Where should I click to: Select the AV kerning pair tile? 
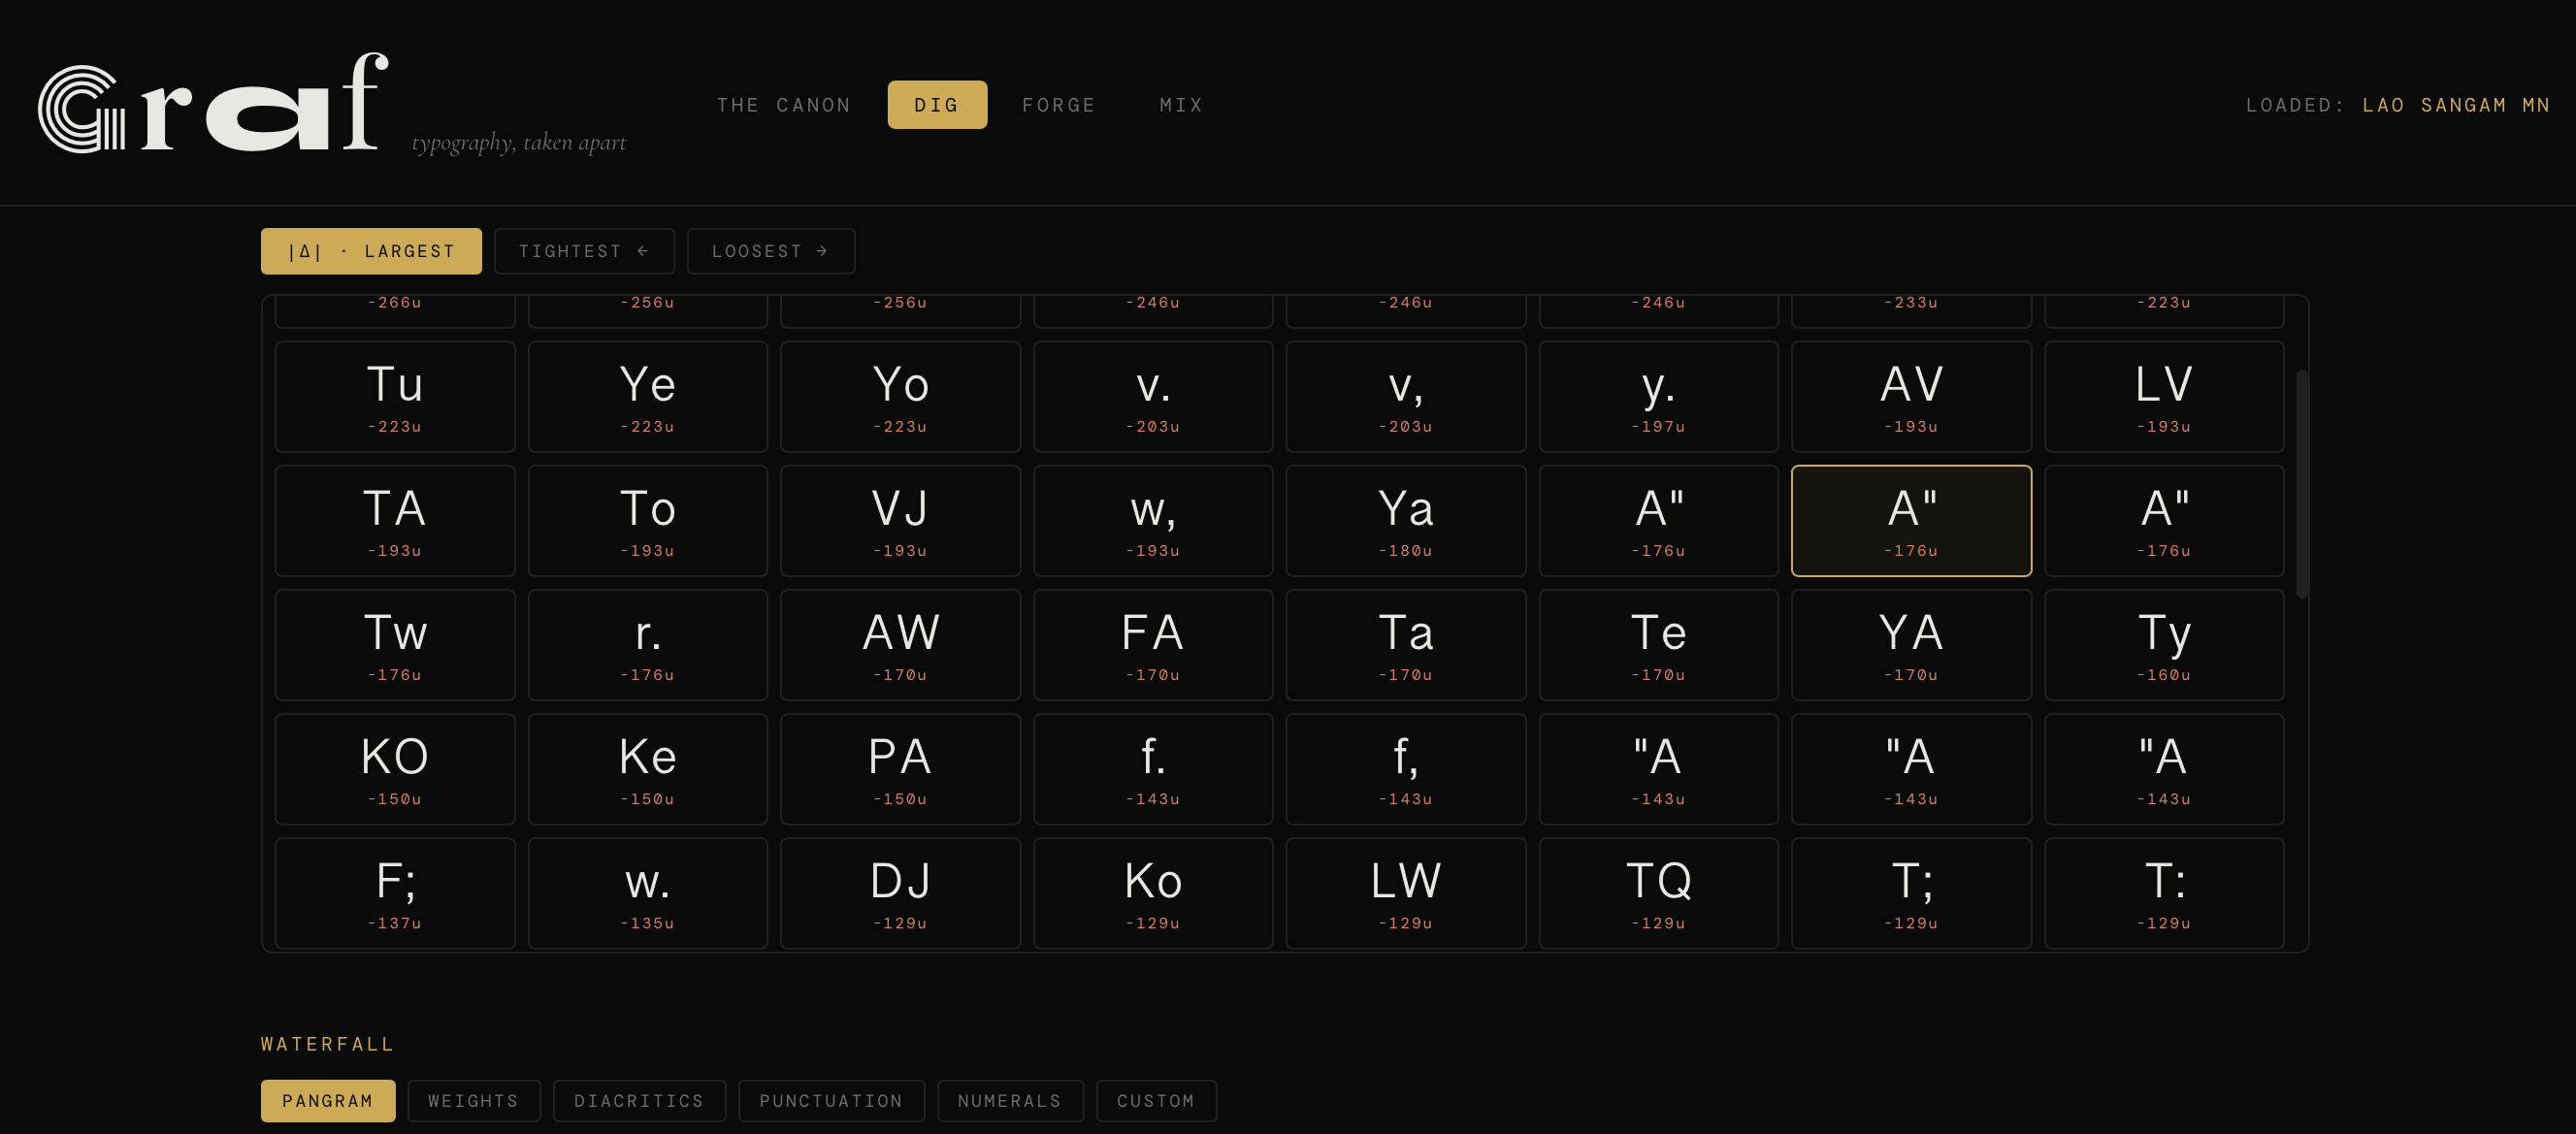click(x=1910, y=397)
